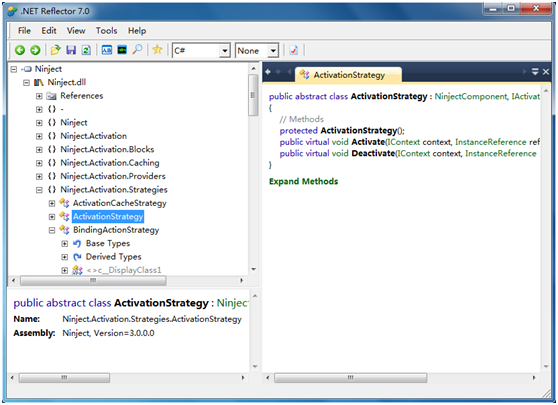Click the tree panel's vertical scrollbar thumb

[x=253, y=95]
